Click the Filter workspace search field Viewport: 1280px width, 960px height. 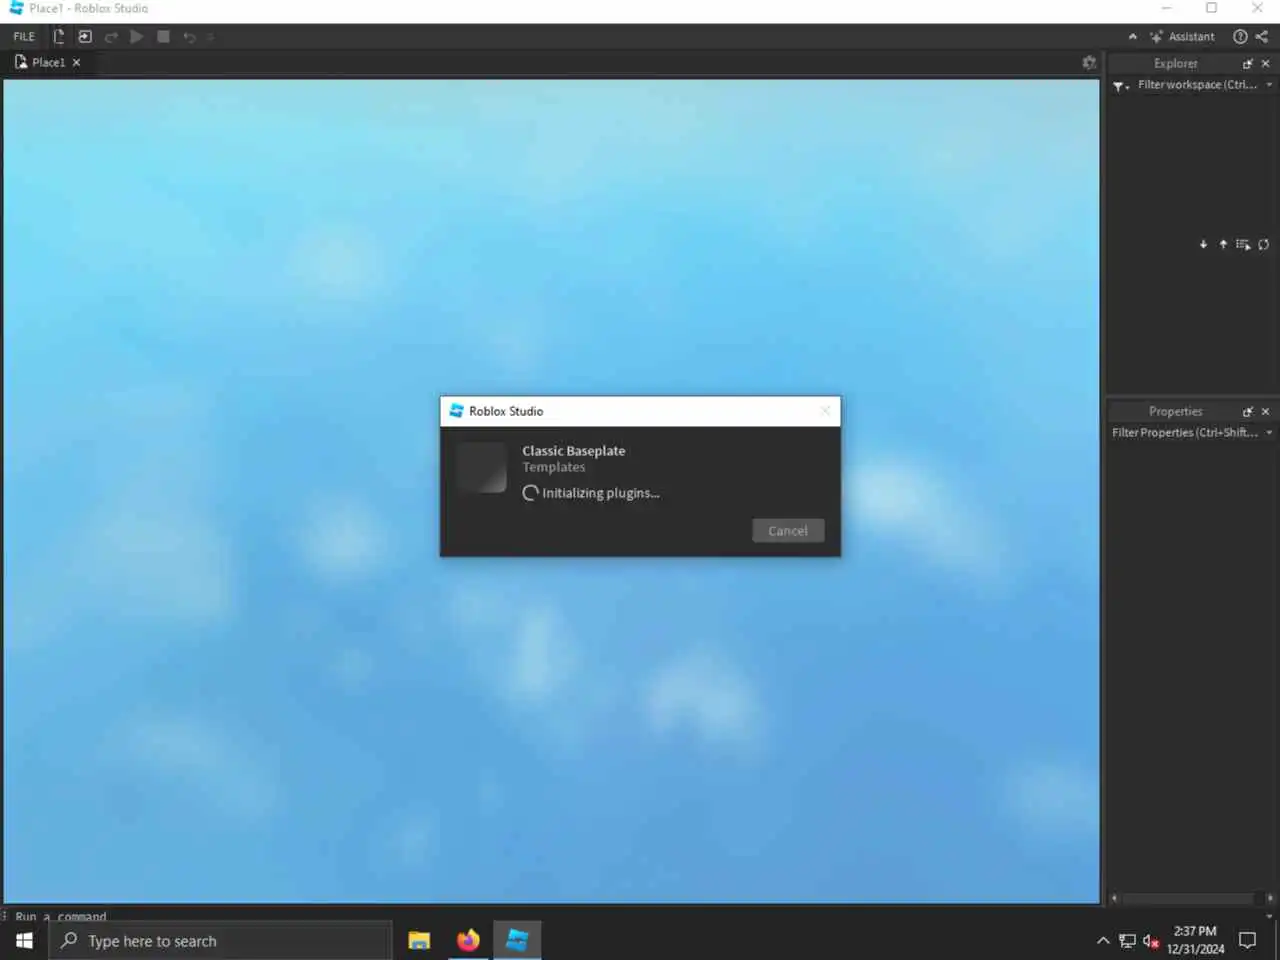(1197, 85)
